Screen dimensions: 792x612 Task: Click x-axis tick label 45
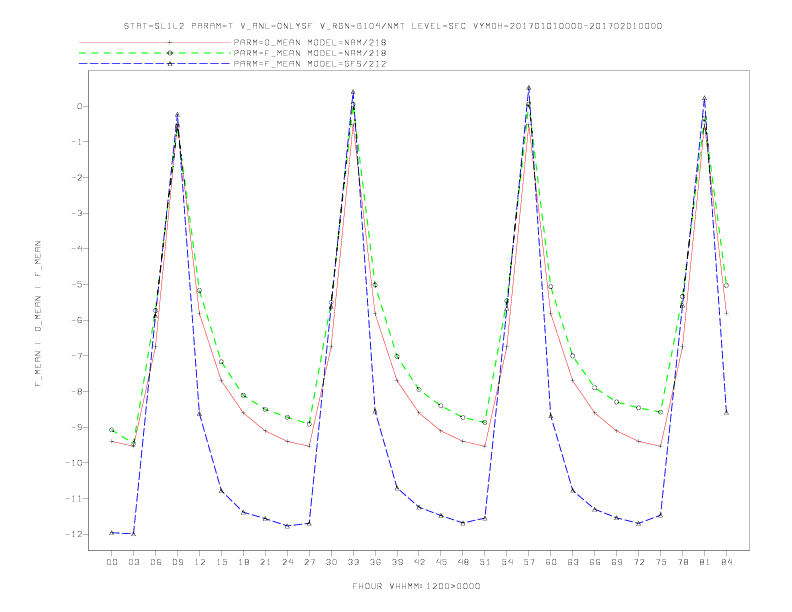[441, 562]
